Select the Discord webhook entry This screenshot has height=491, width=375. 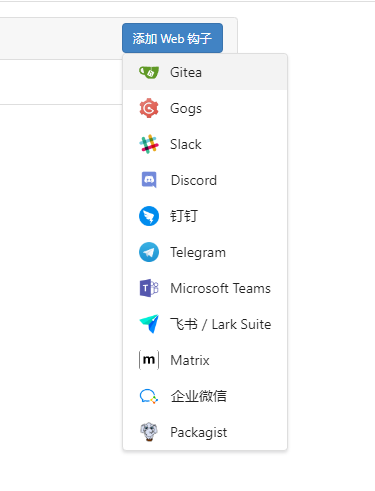click(x=205, y=180)
